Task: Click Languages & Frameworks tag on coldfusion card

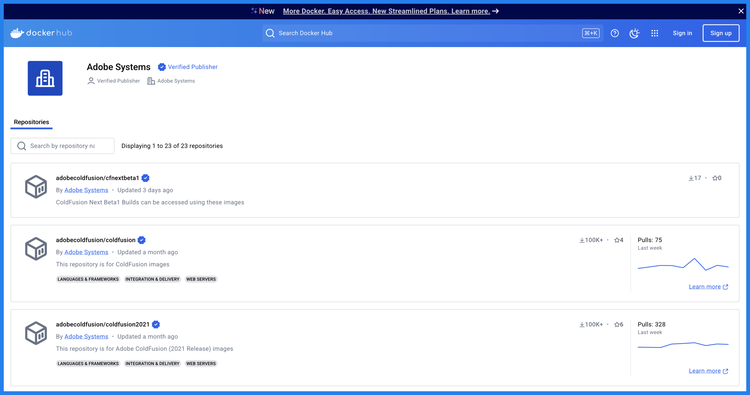Action: 88,279
